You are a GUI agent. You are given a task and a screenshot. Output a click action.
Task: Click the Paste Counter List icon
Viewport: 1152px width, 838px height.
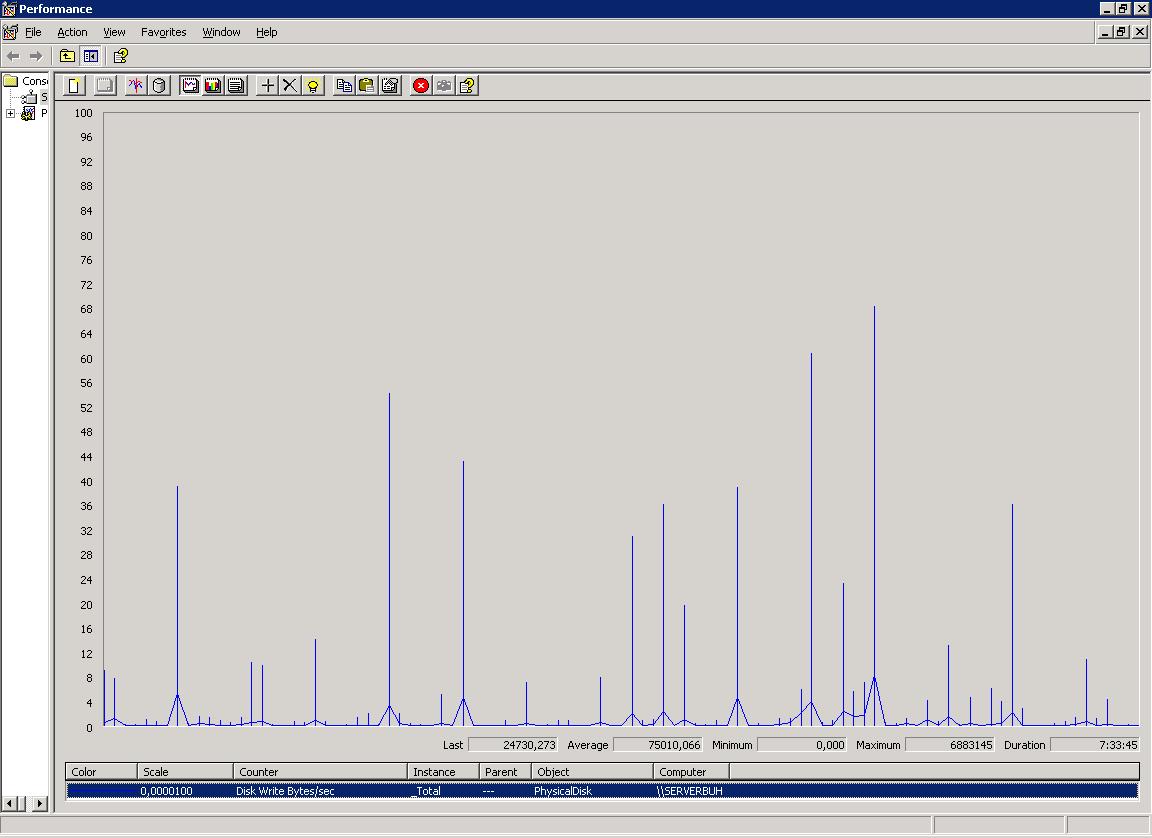click(x=367, y=86)
